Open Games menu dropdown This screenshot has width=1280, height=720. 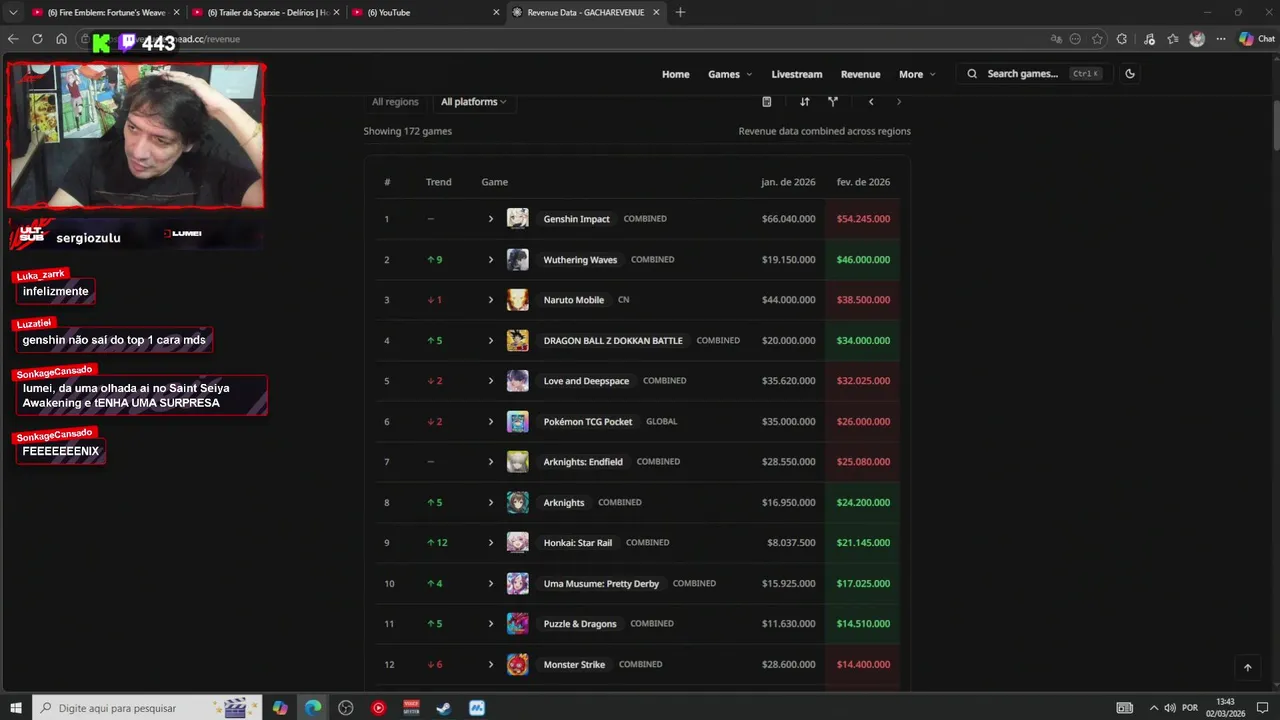coord(730,74)
